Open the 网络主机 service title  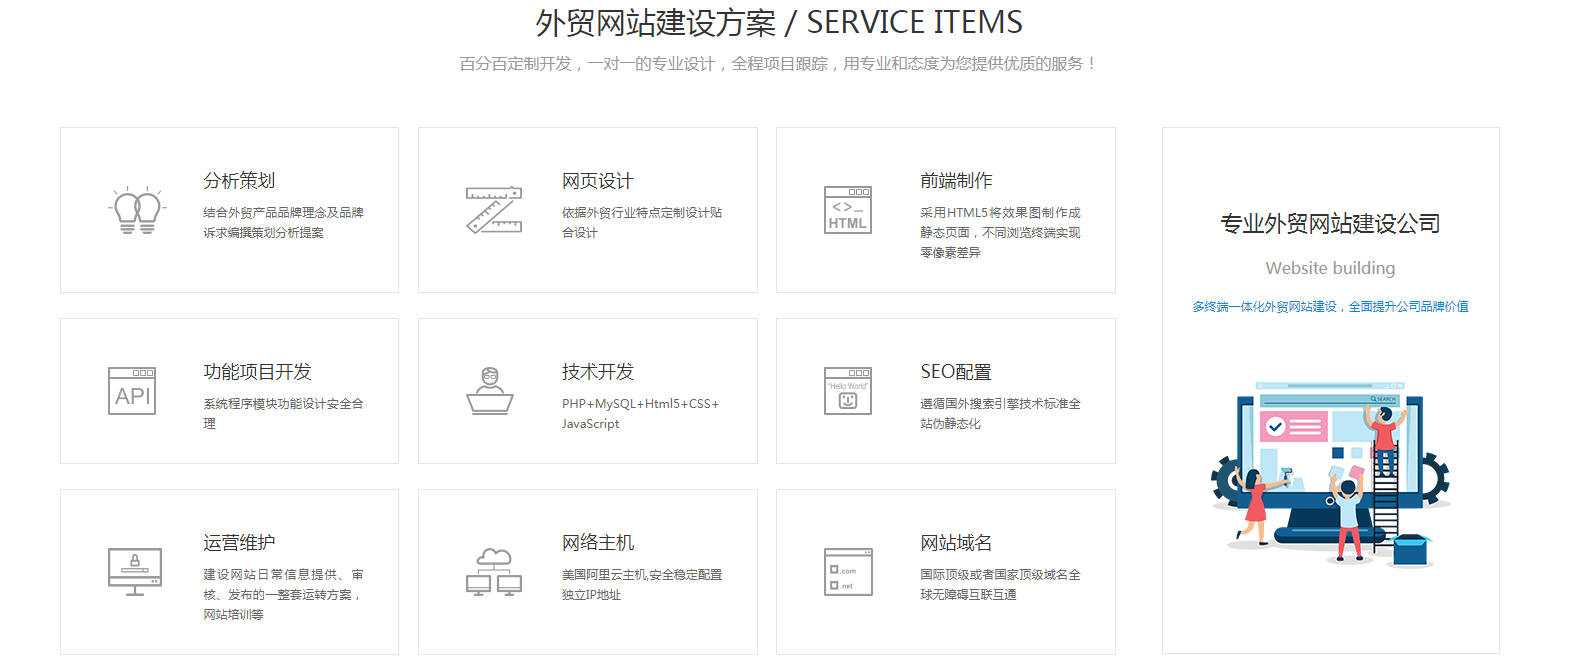coord(597,543)
